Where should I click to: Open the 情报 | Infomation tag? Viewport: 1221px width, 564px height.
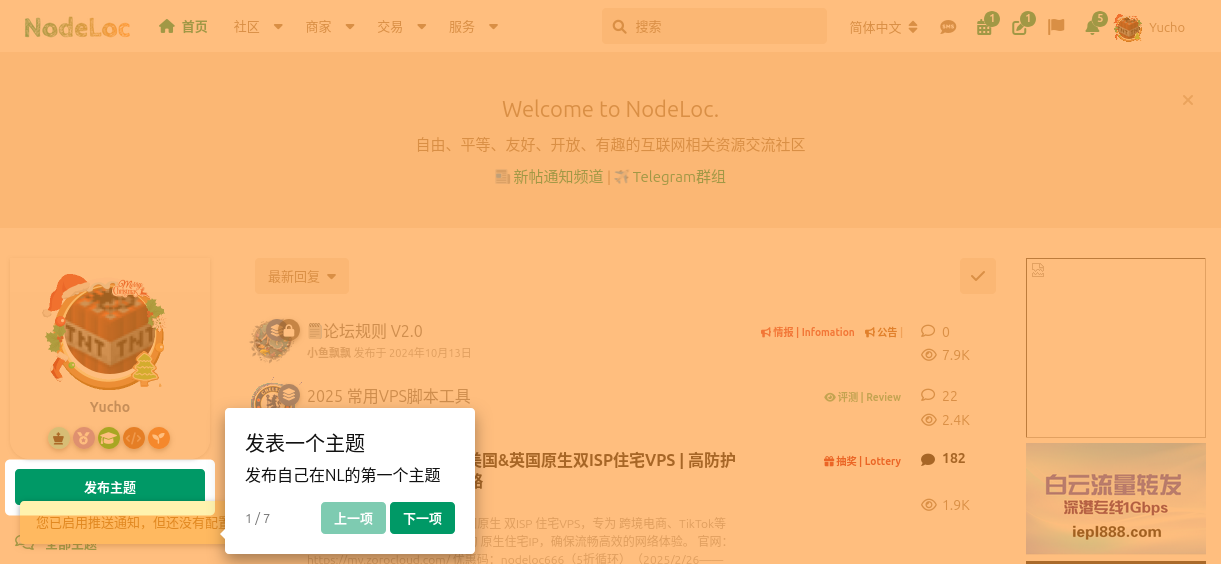click(808, 332)
